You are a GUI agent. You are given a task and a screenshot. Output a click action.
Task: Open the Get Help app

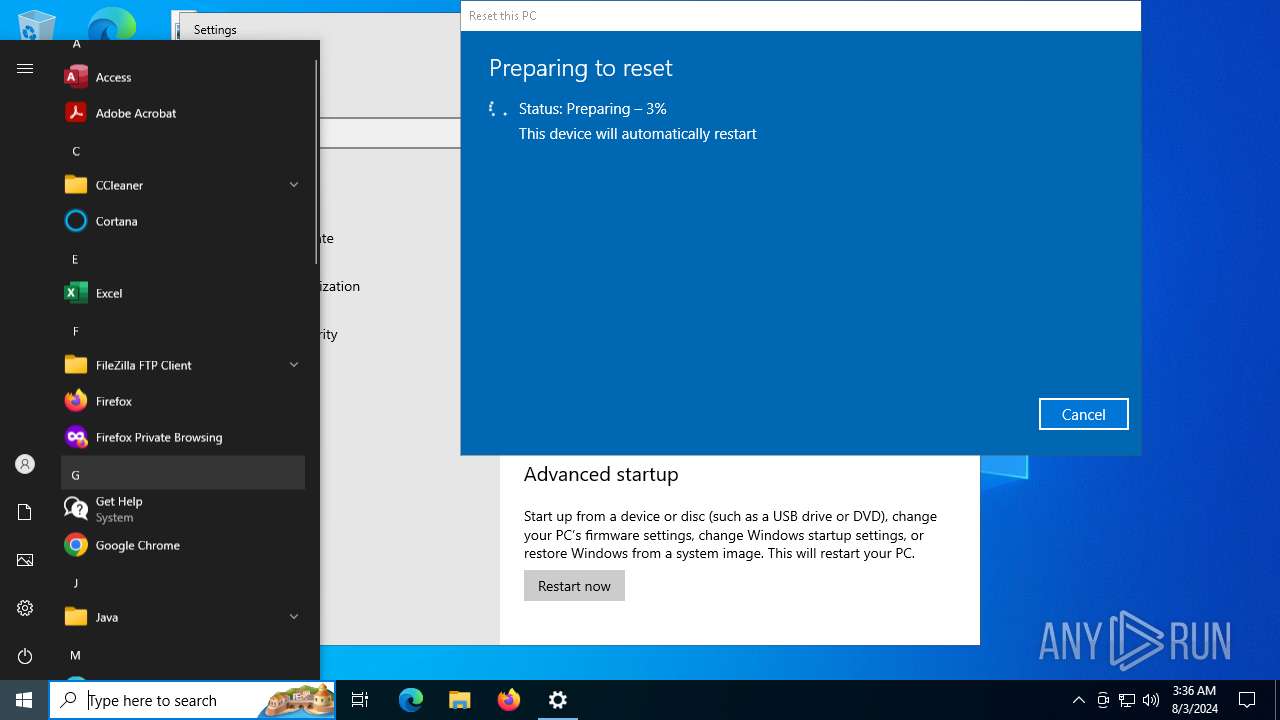183,509
